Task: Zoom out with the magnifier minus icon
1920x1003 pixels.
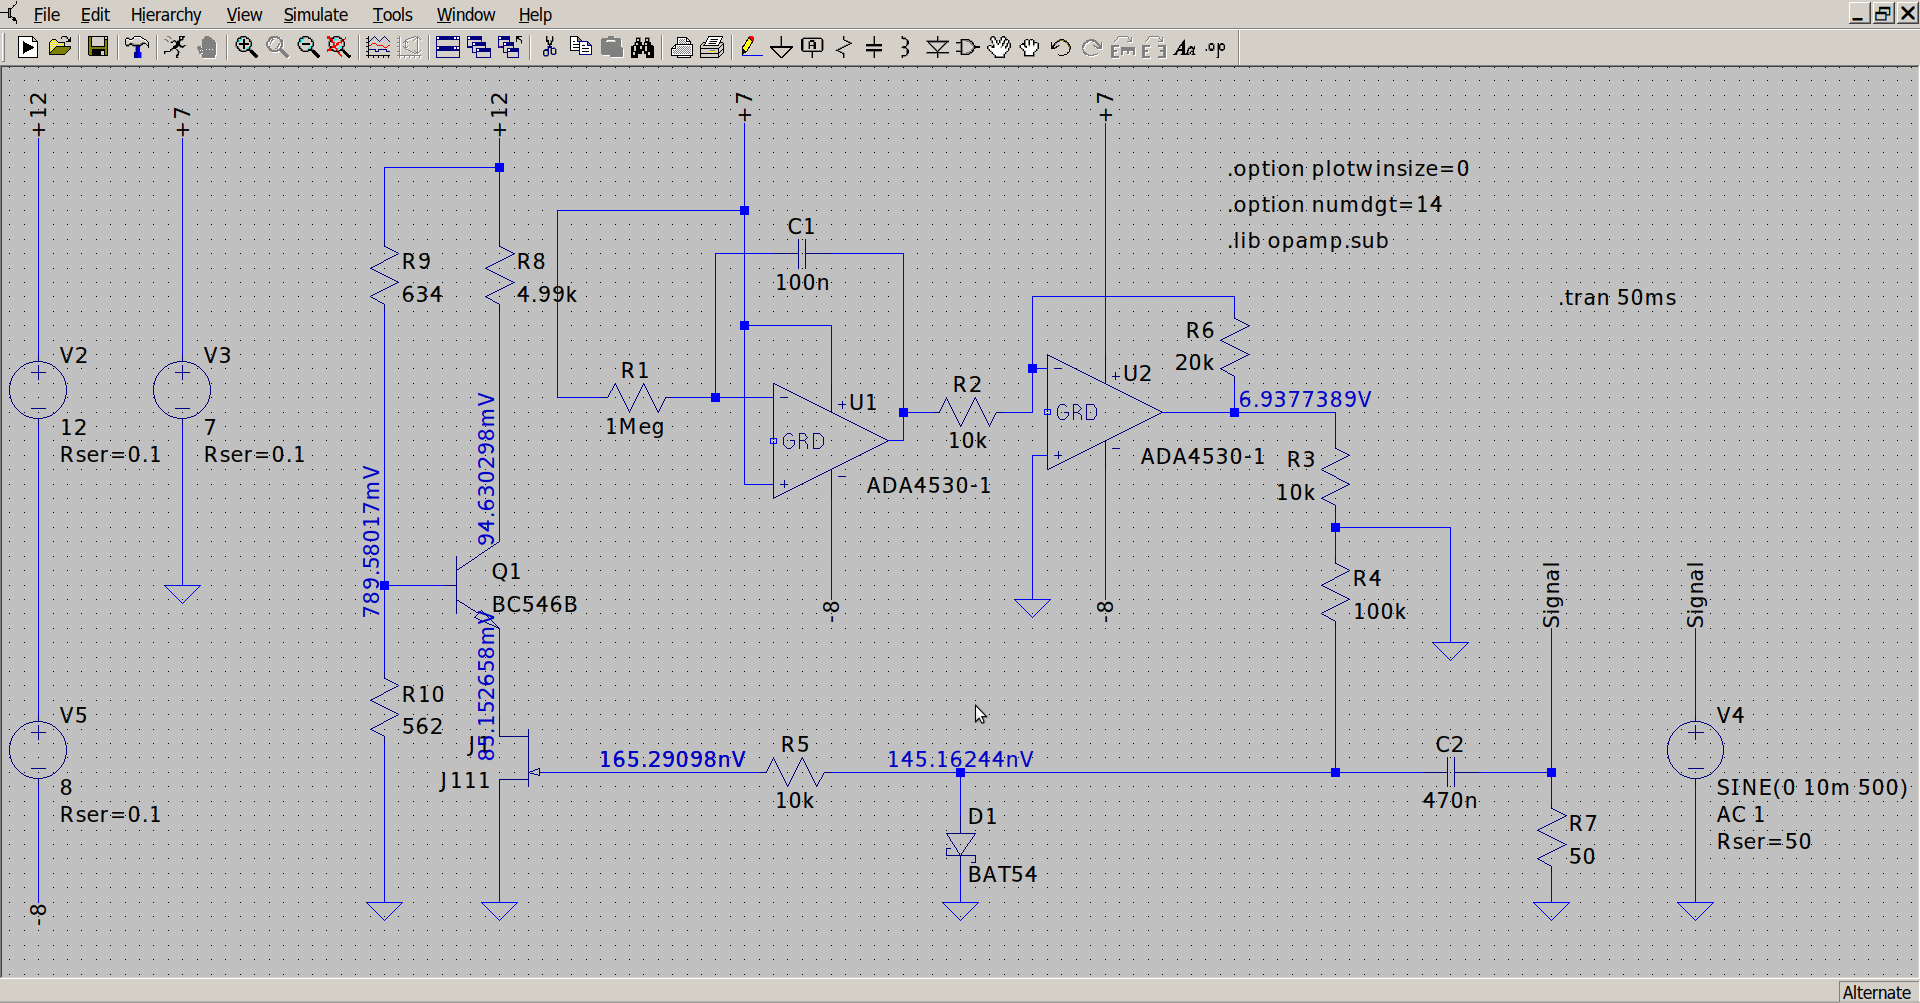Action: coord(308,47)
